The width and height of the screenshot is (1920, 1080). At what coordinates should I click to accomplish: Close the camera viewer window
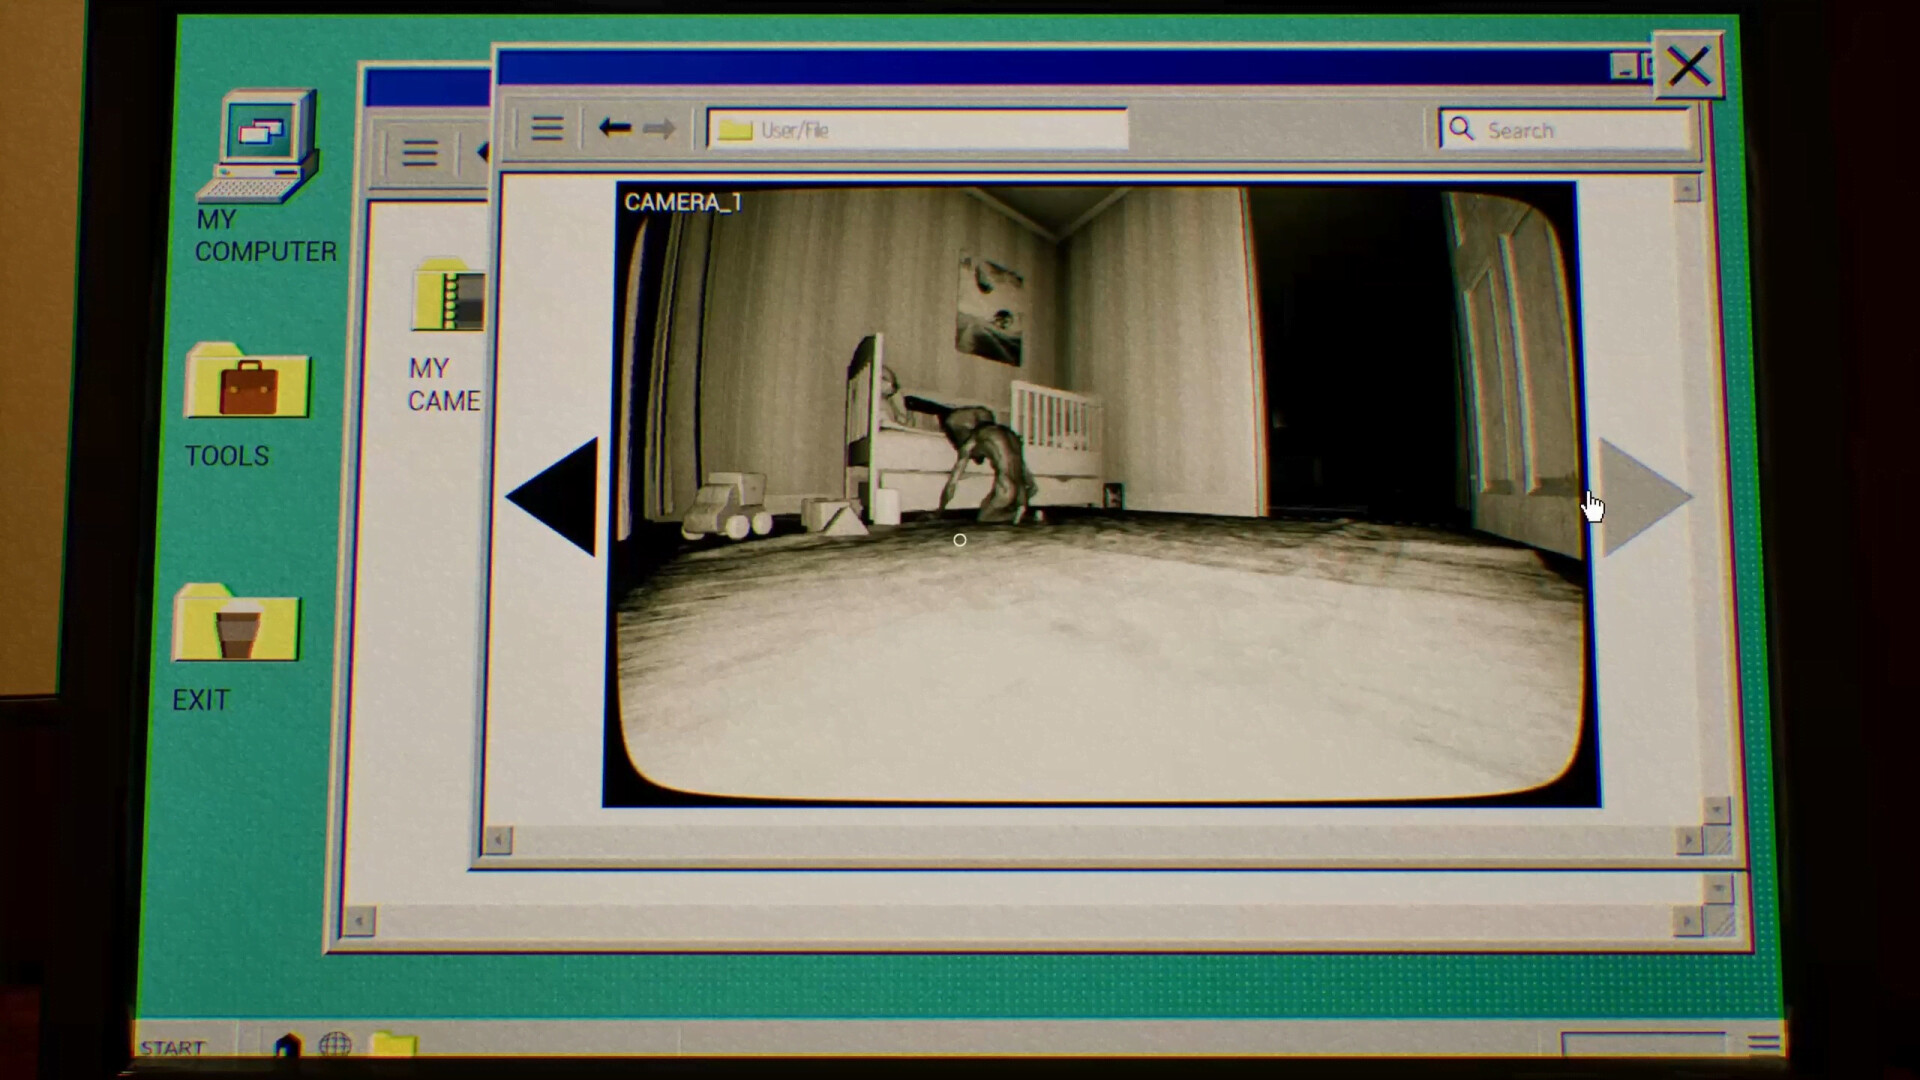pyautogui.click(x=1688, y=67)
